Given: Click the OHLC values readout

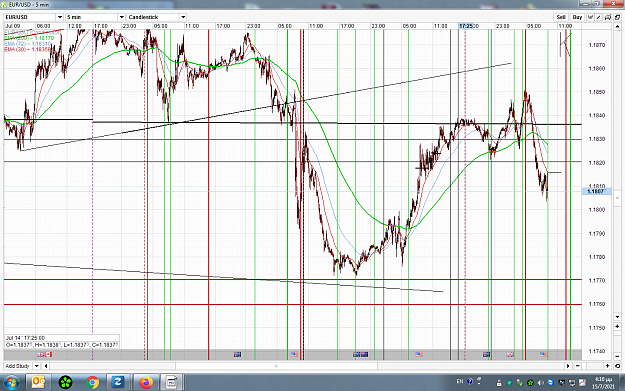Looking at the screenshot, I should [62, 345].
